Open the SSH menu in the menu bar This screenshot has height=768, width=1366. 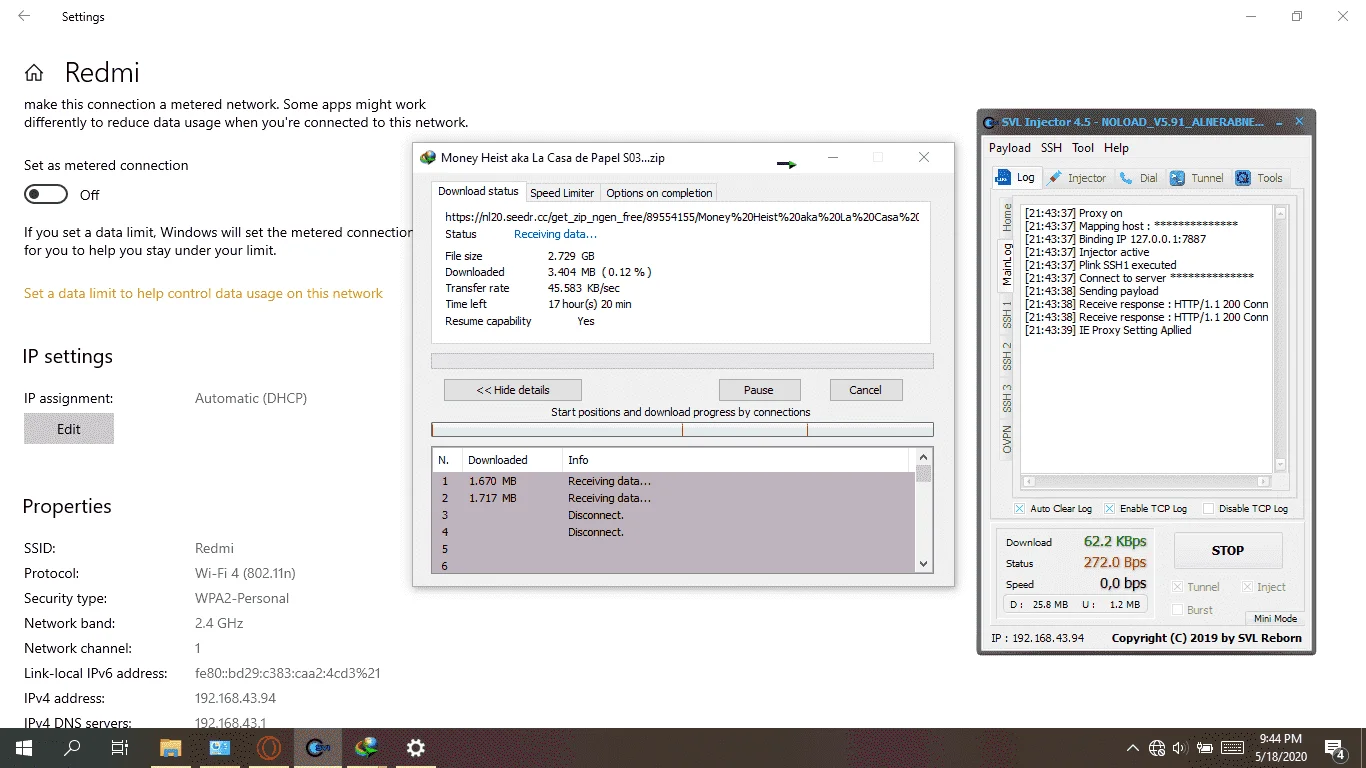1051,148
